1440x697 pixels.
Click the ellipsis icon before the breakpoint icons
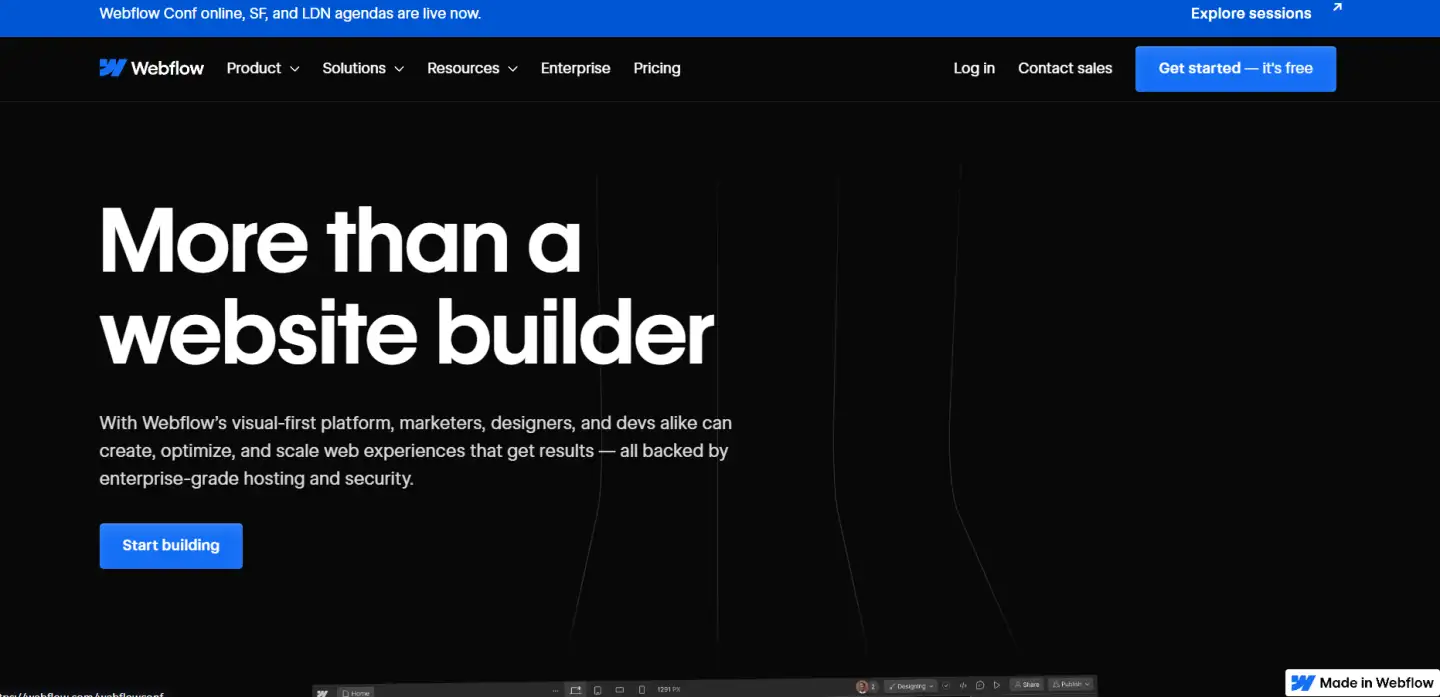pyautogui.click(x=557, y=689)
